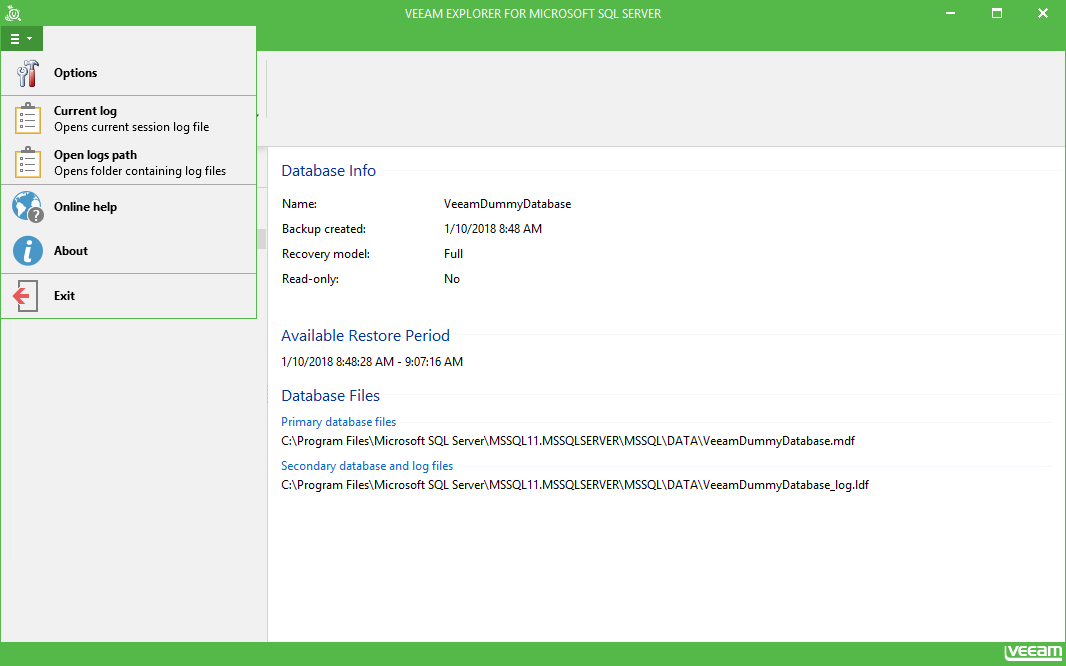
Task: Click the Read-only value No
Action: (x=452, y=279)
